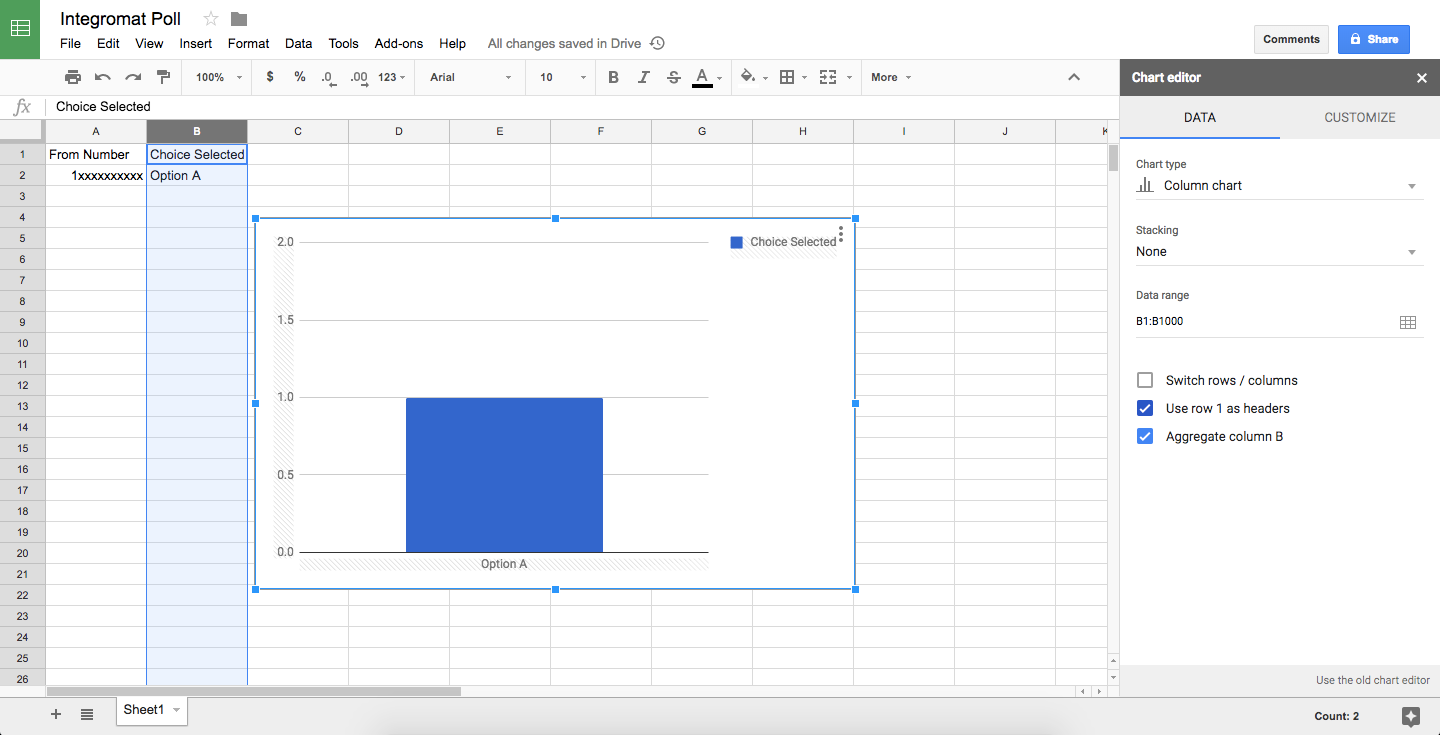This screenshot has width=1440, height=735.
Task: Open the Add-ons menu
Action: pos(398,43)
